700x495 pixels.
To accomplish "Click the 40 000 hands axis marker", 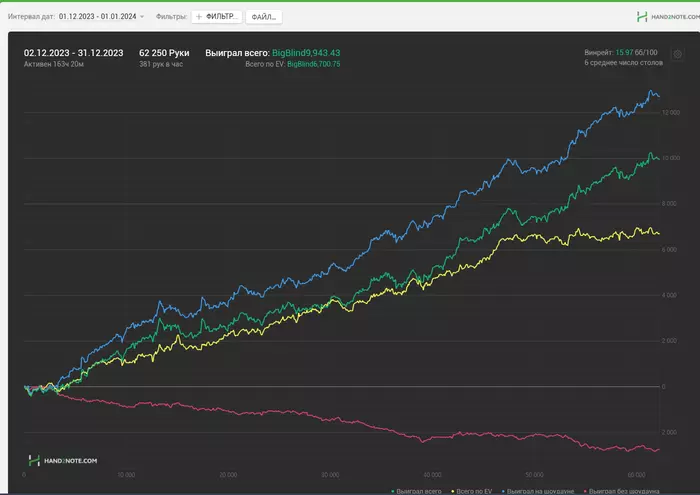I will pyautogui.click(x=432, y=475).
